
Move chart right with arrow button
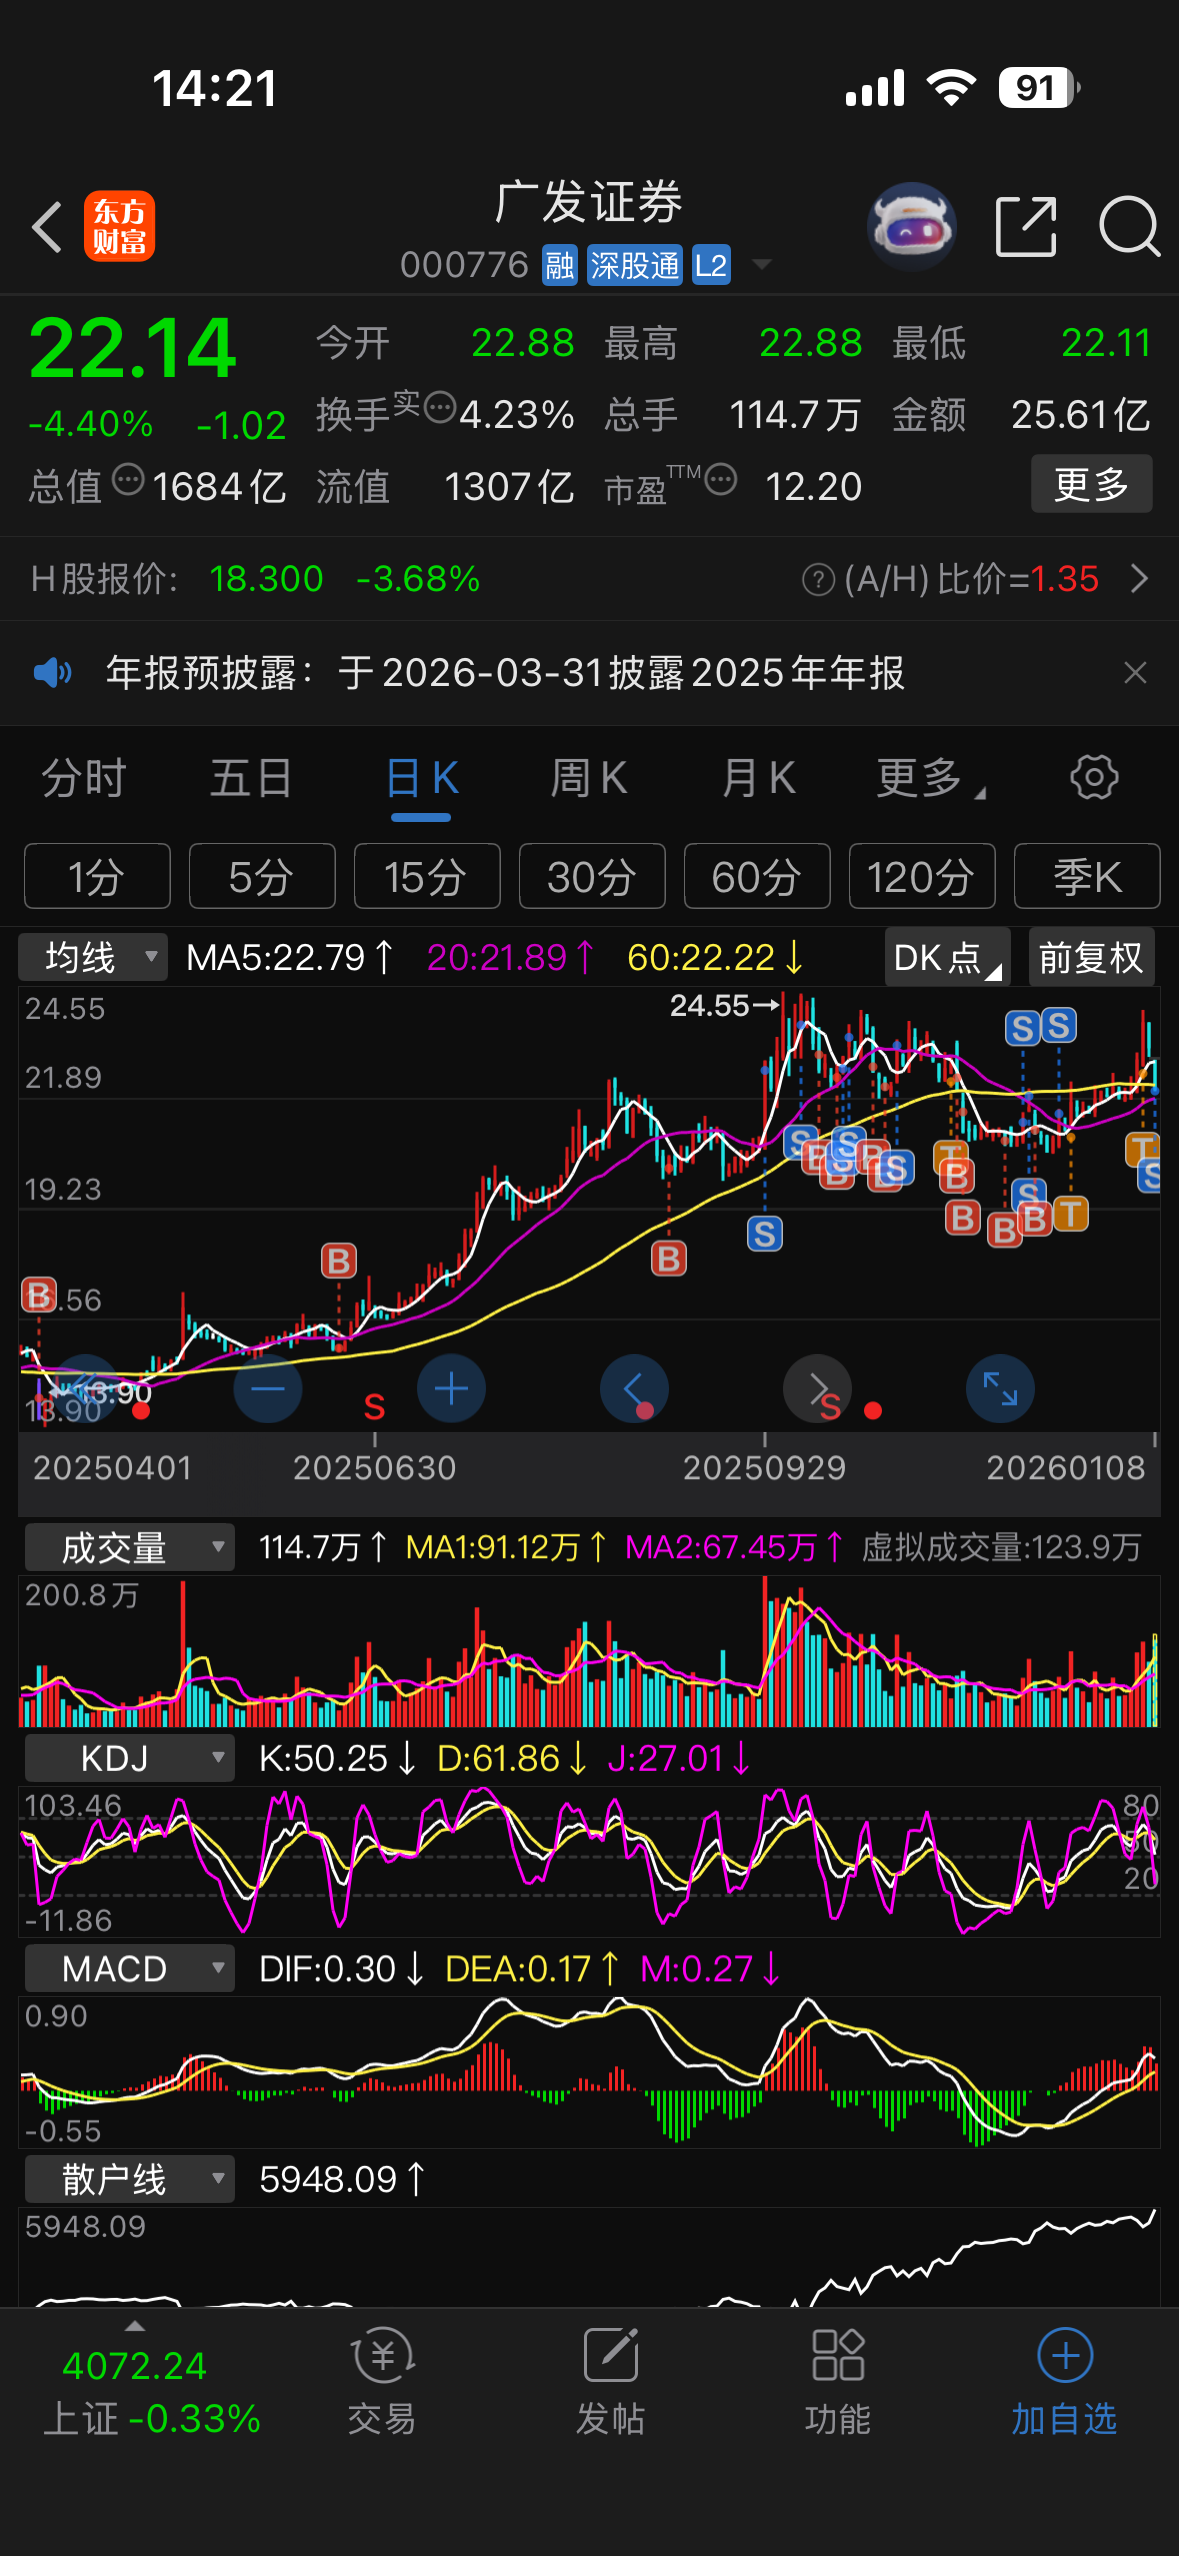click(x=817, y=1388)
